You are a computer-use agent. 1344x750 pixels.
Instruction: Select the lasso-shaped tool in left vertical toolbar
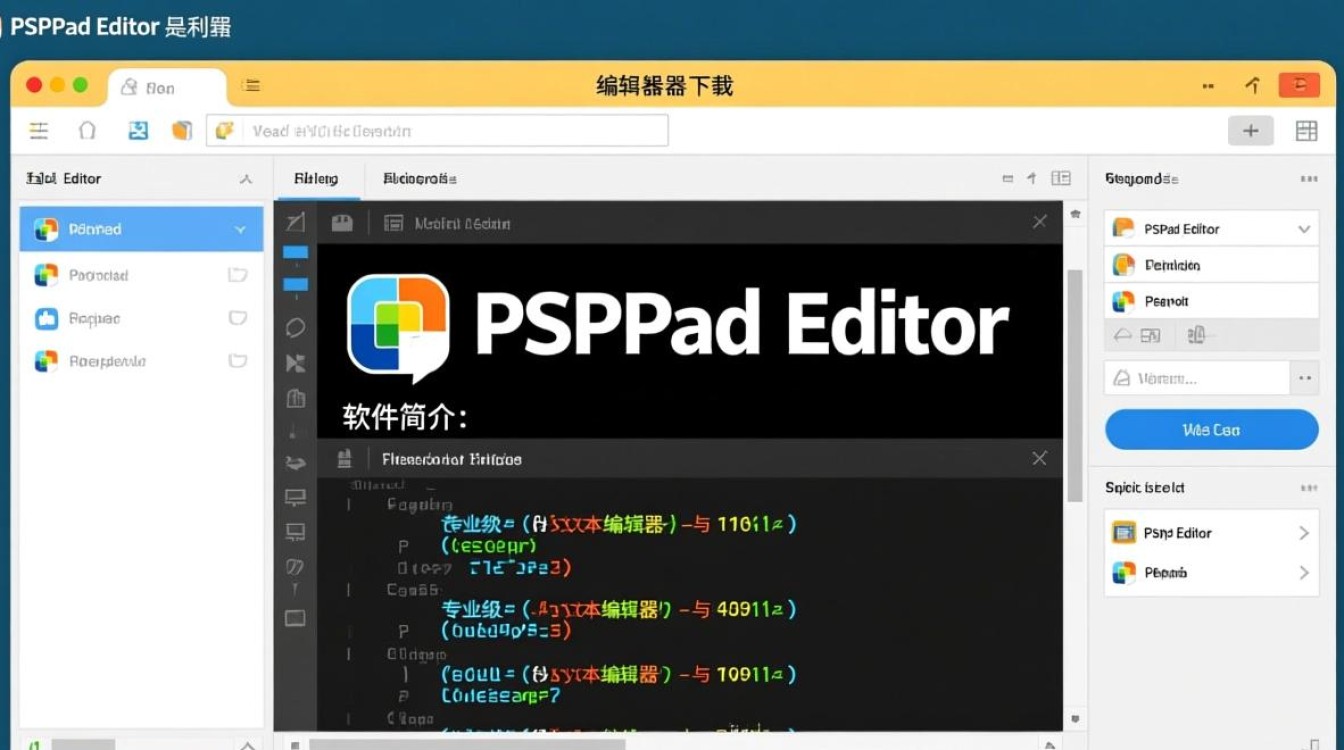click(294, 327)
